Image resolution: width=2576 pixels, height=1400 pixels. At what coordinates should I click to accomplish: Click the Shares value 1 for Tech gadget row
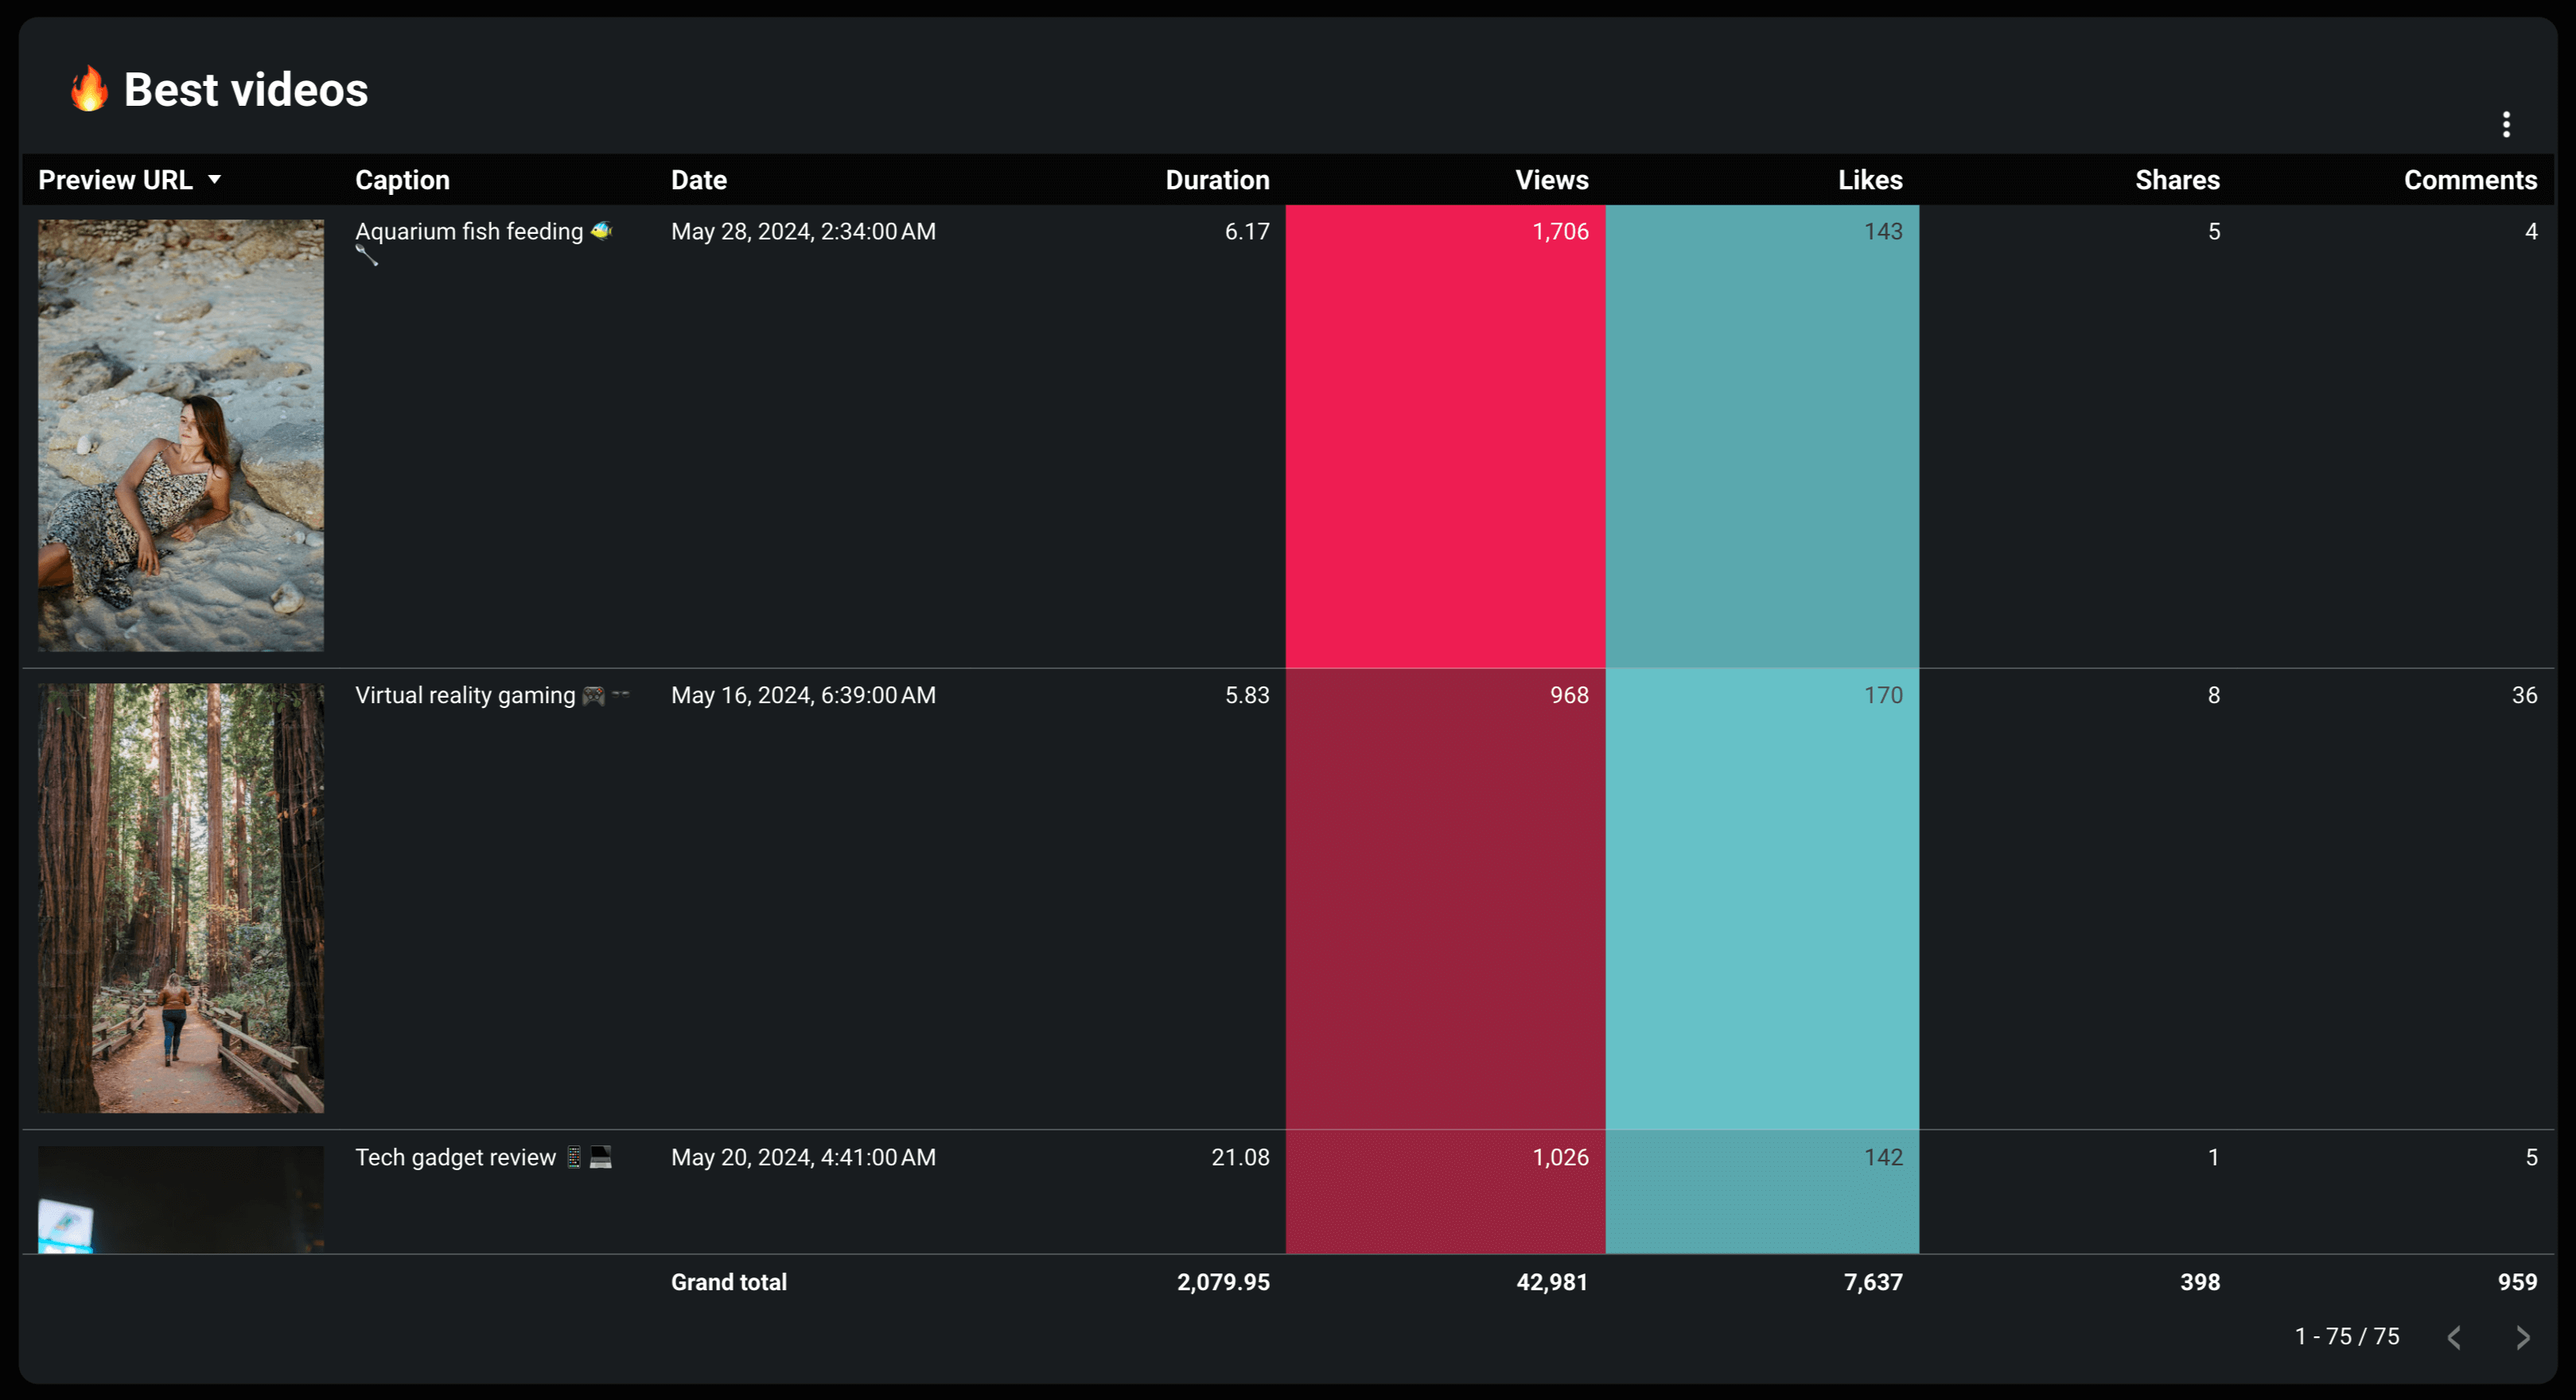2213,1157
